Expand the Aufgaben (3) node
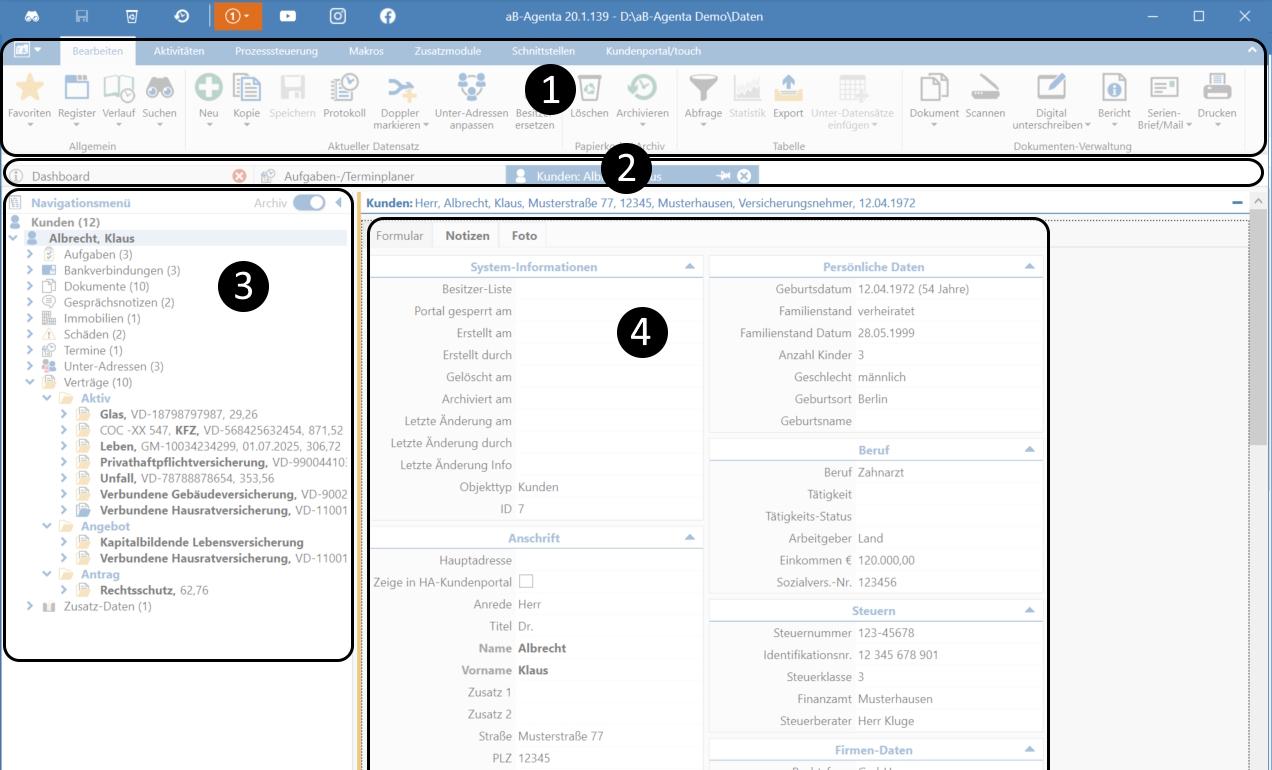Viewport: 1272px width, 770px height. (30, 255)
